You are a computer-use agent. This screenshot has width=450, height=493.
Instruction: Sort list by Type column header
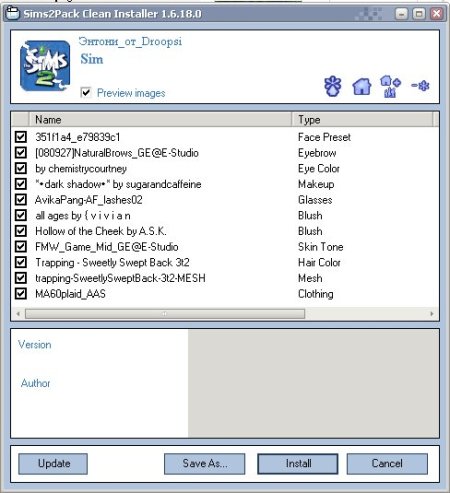point(362,119)
